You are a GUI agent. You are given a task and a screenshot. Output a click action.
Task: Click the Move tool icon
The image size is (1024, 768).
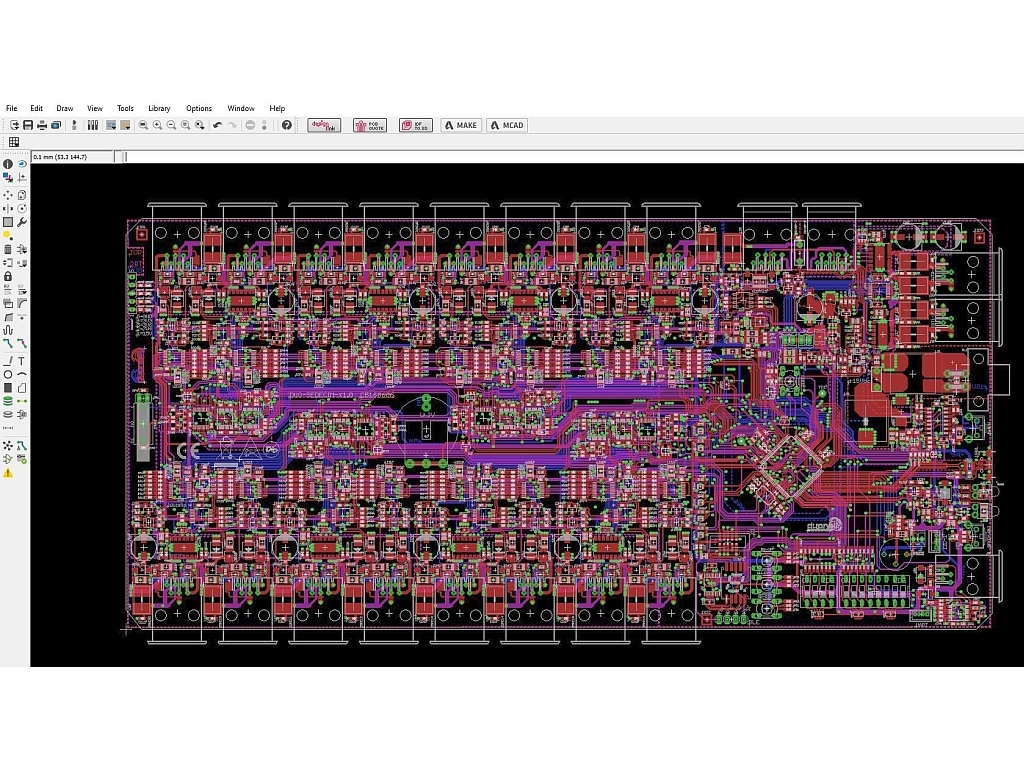(8, 194)
